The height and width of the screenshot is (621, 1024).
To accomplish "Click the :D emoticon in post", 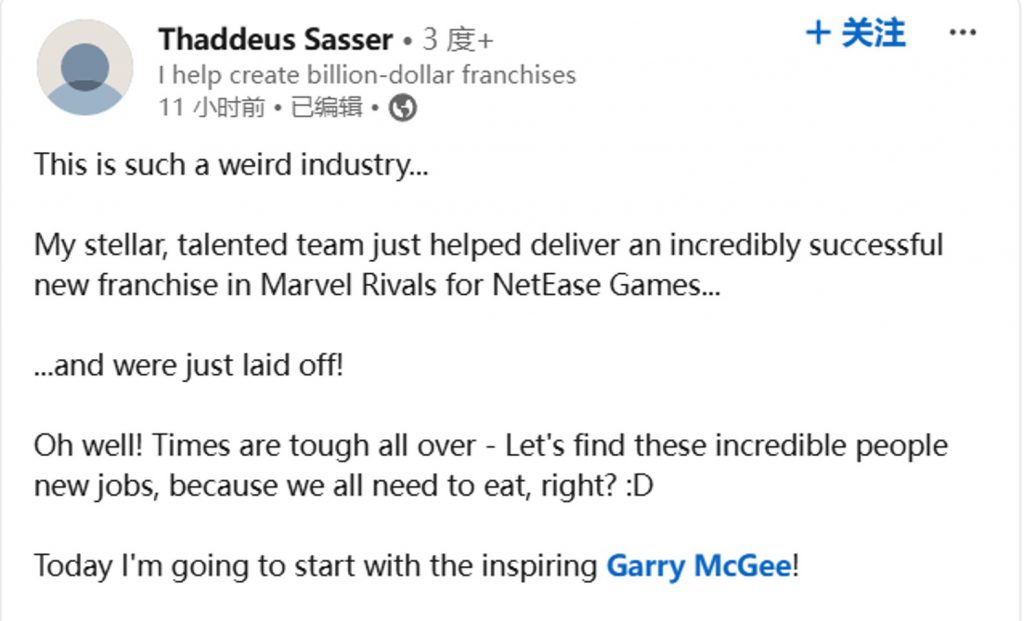I will click(639, 486).
